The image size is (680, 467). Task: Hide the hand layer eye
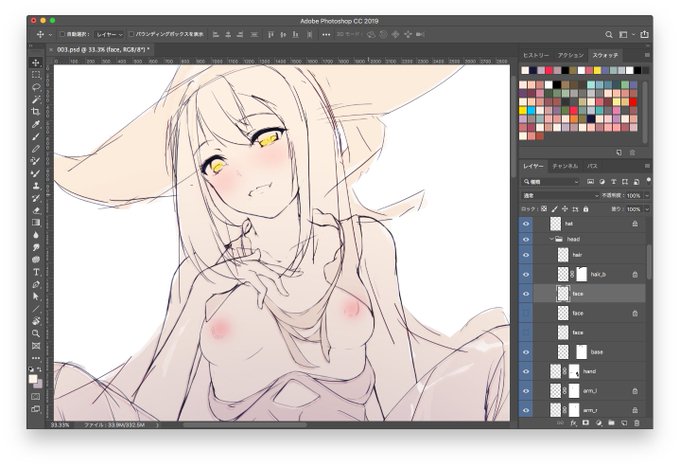[526, 372]
